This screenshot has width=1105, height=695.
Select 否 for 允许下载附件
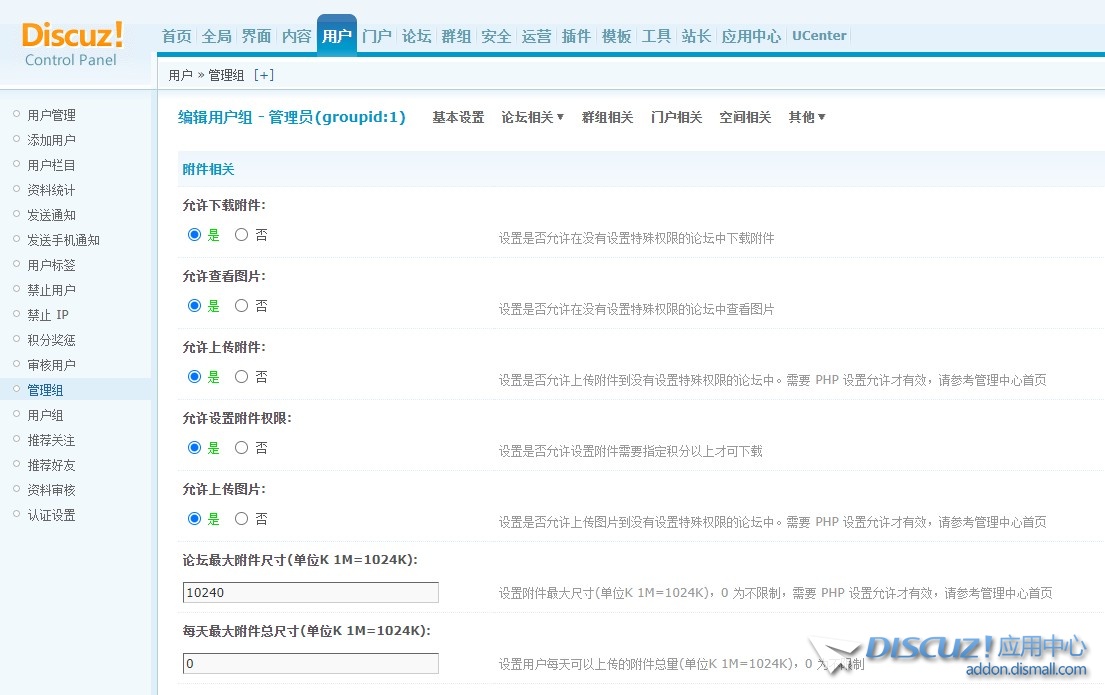(241, 235)
